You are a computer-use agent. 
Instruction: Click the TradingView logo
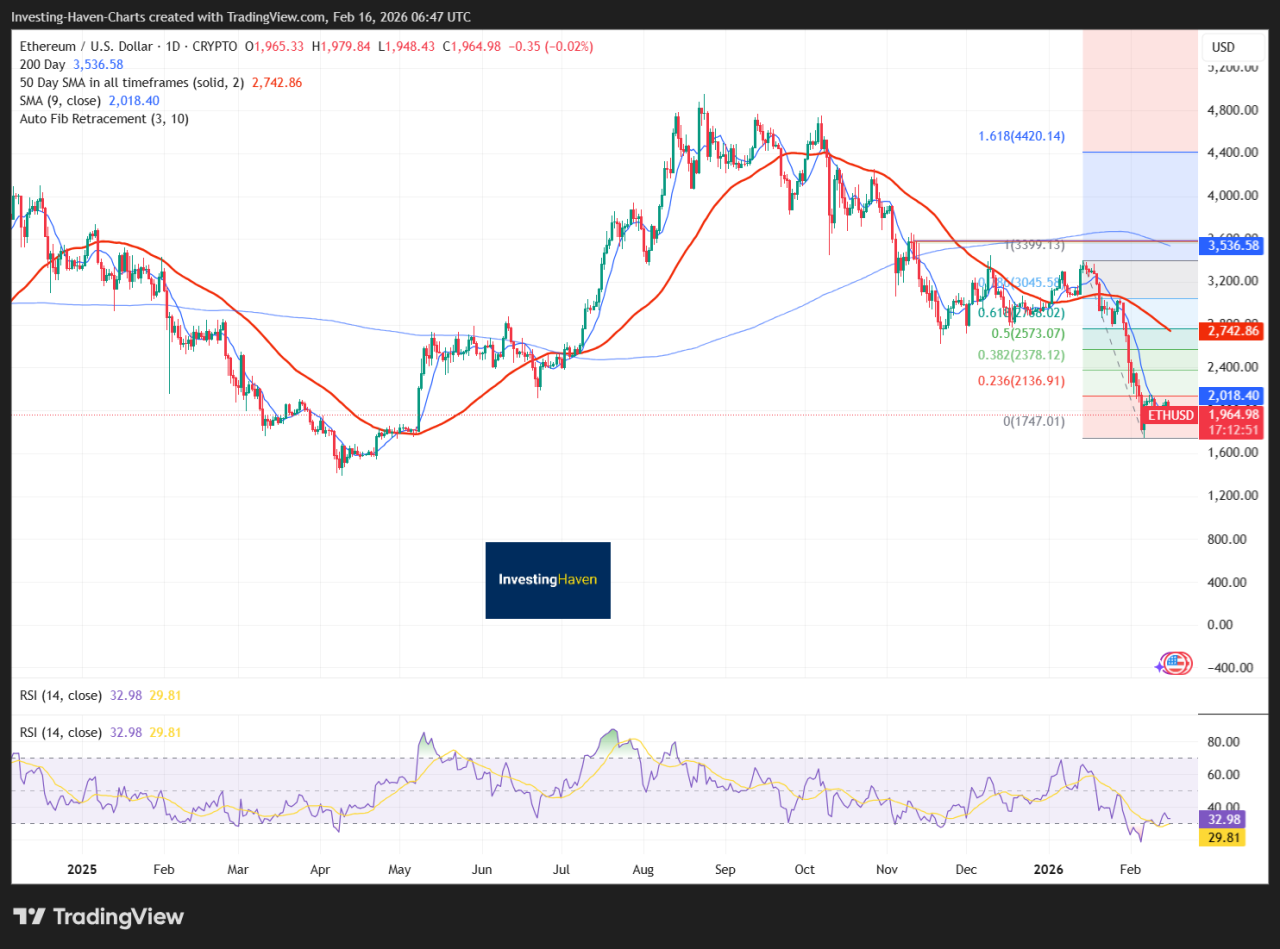tap(97, 916)
